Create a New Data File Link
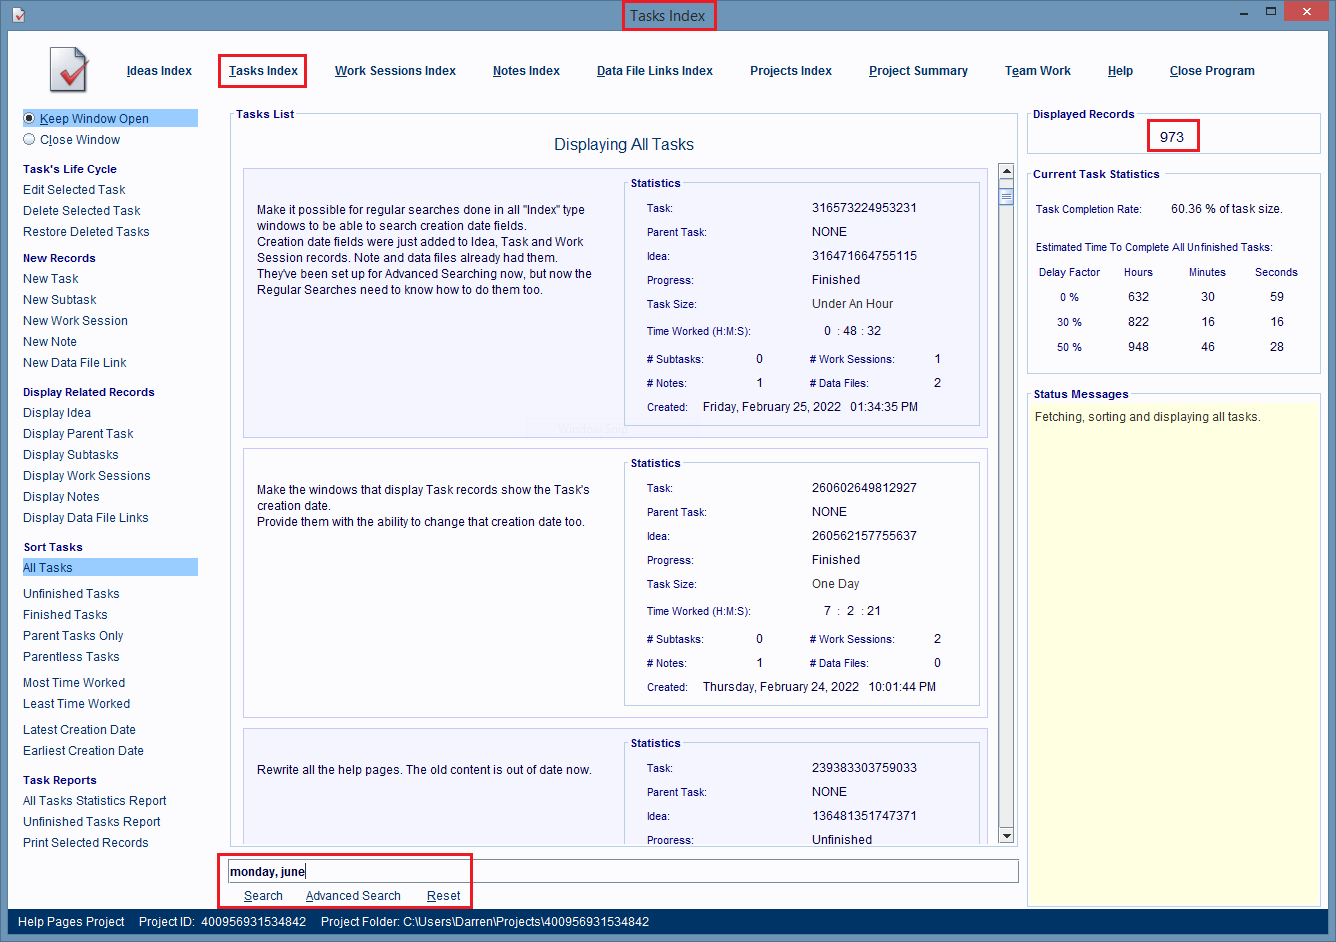The height and width of the screenshot is (942, 1336). [75, 363]
